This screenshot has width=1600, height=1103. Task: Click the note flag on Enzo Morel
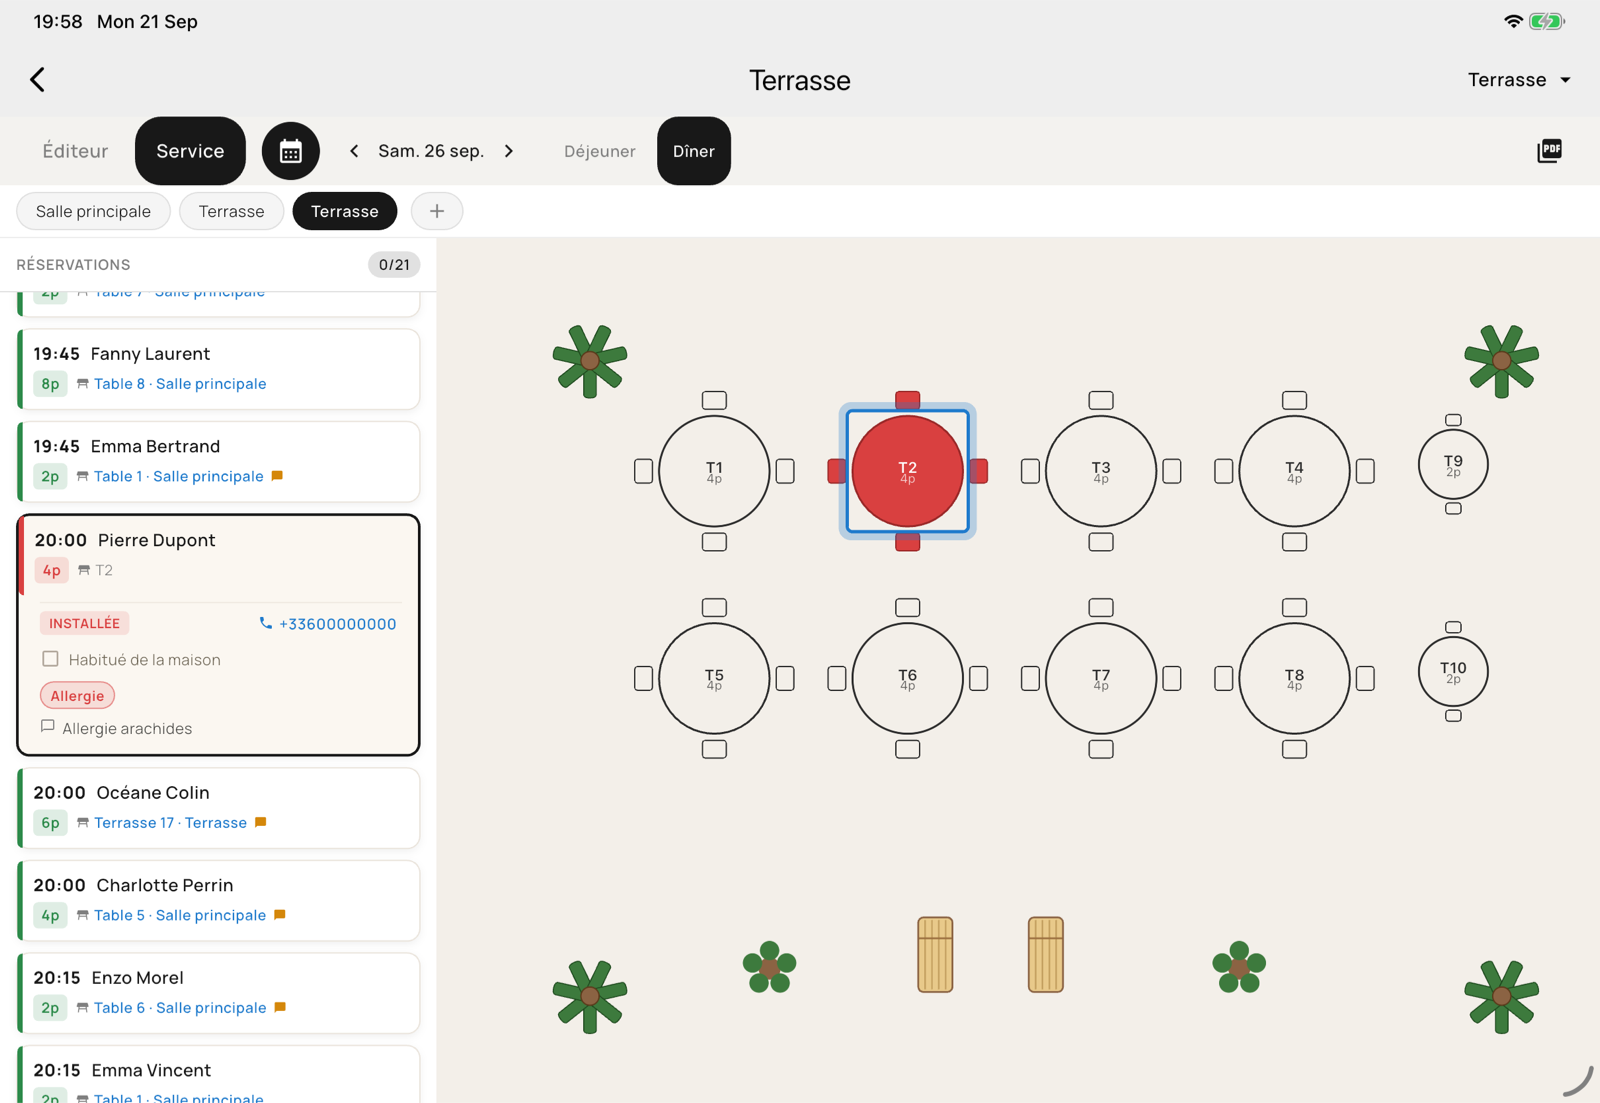click(280, 1007)
